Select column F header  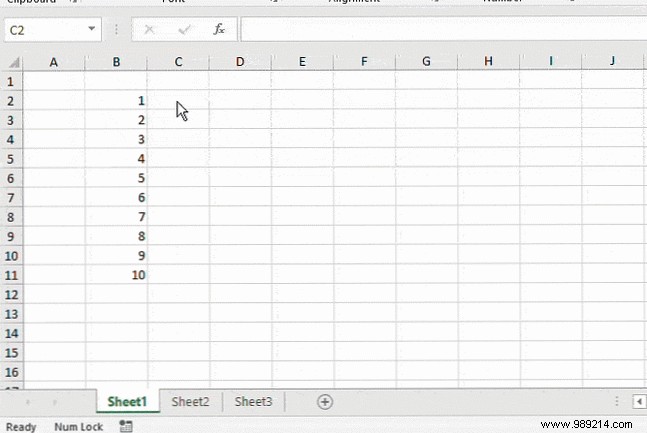(x=364, y=62)
